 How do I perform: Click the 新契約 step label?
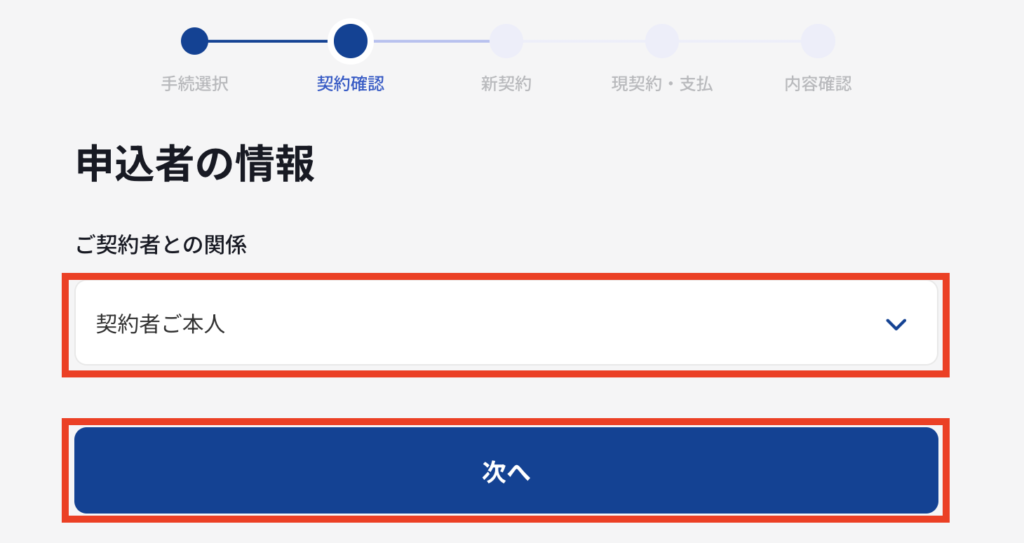[506, 84]
